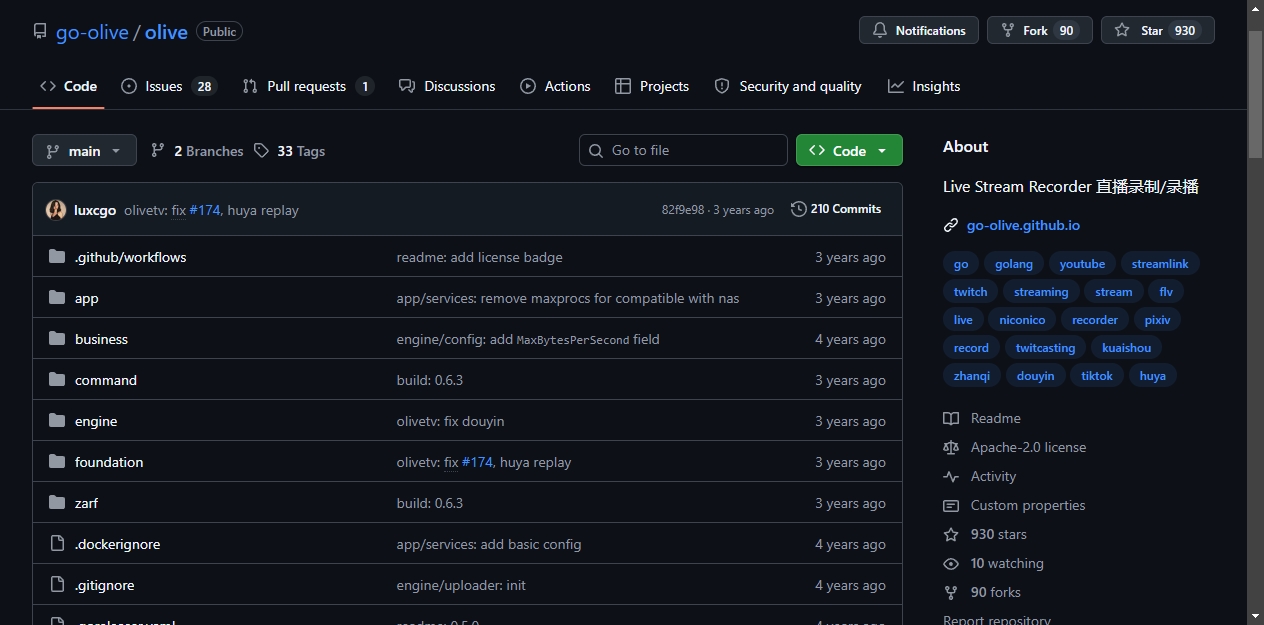The image size is (1264, 625).
Task: Click 'app/services: add basic config' commit message
Action: tap(489, 544)
